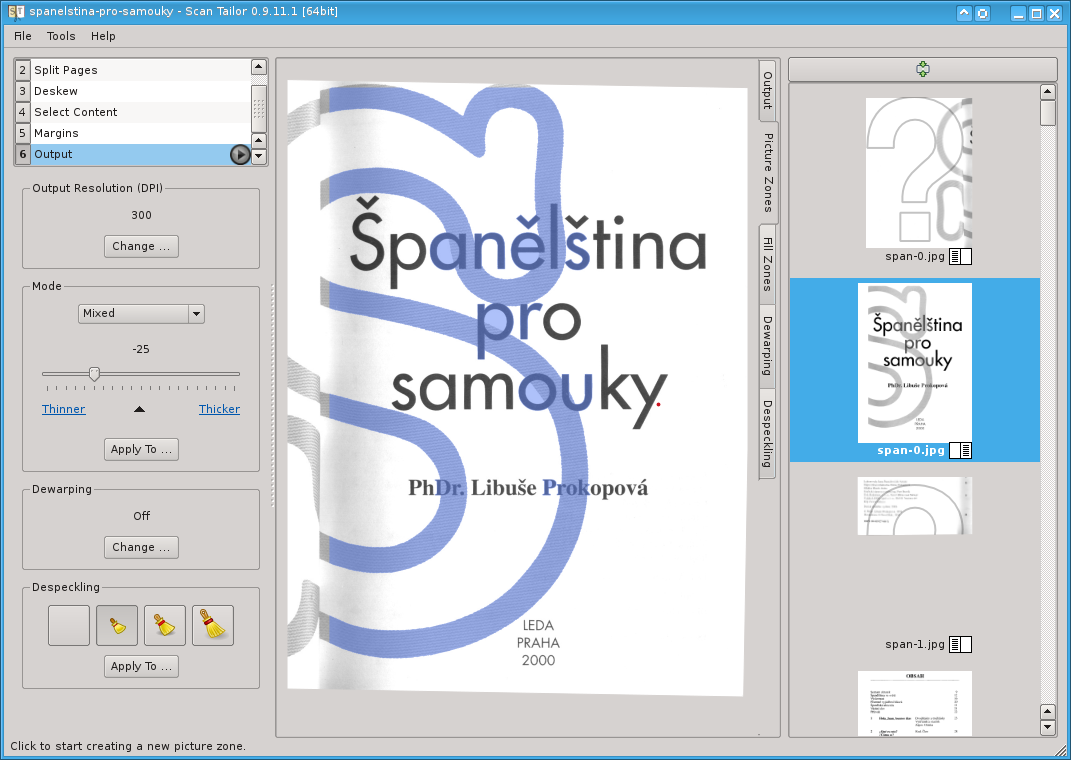Click the round title bar button beside the up-arrow

click(982, 13)
